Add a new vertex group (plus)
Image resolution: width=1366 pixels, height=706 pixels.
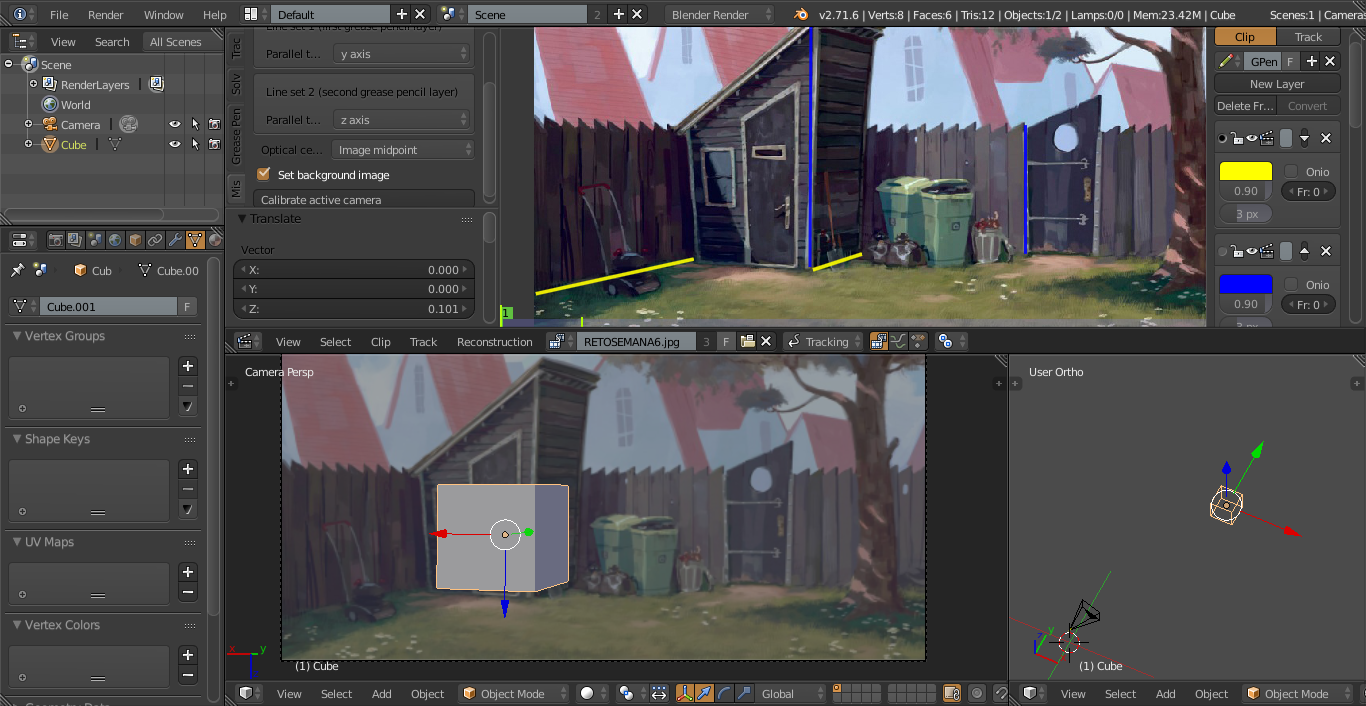pos(187,366)
